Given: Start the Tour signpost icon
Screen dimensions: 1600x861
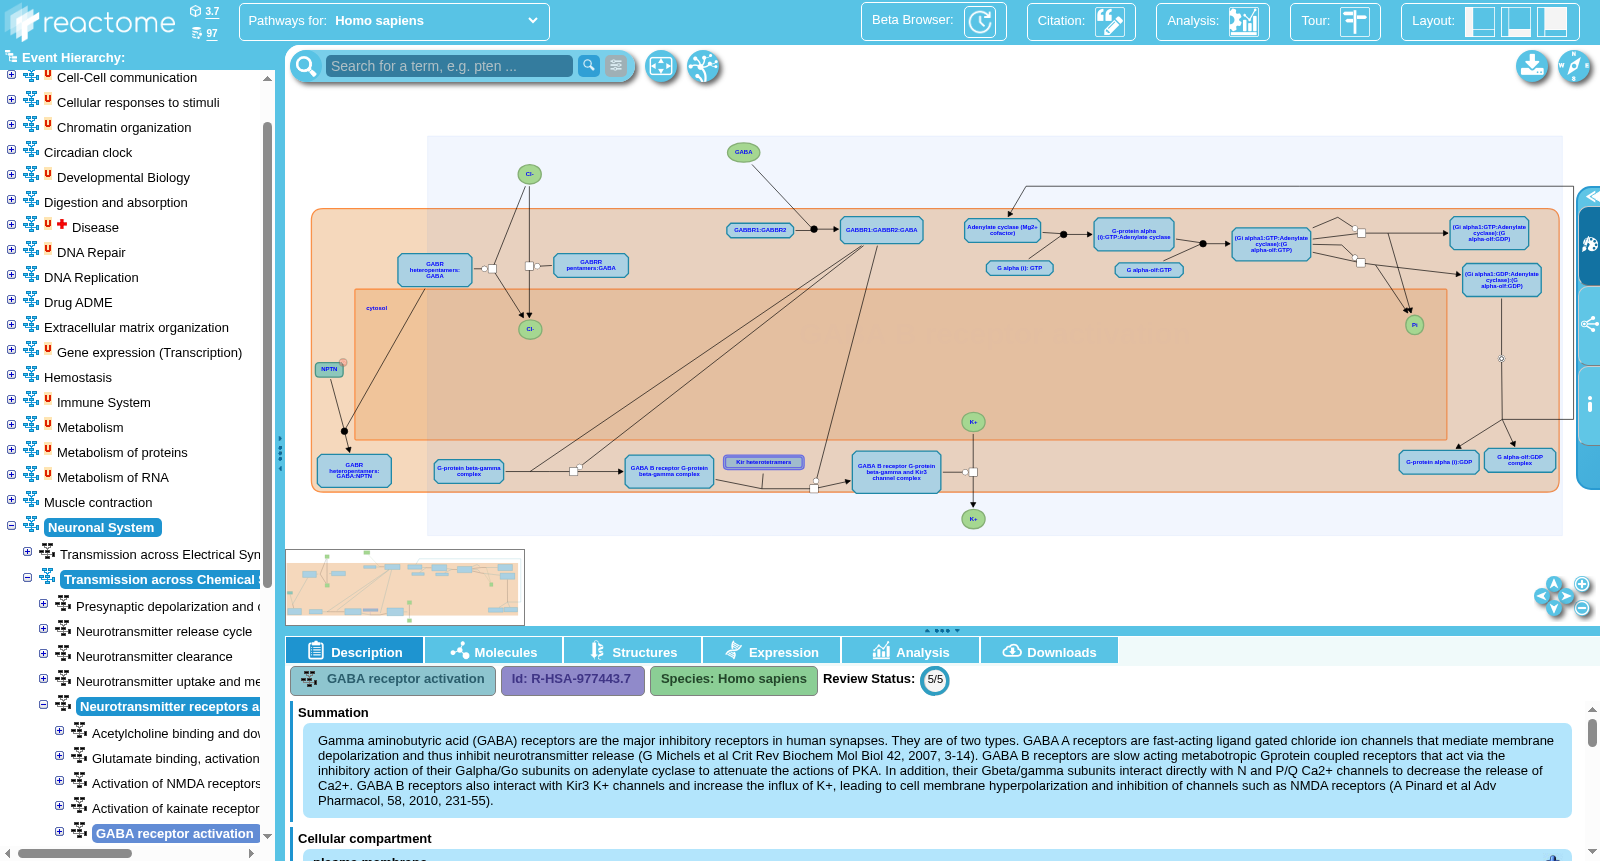Looking at the screenshot, I should (x=1355, y=21).
